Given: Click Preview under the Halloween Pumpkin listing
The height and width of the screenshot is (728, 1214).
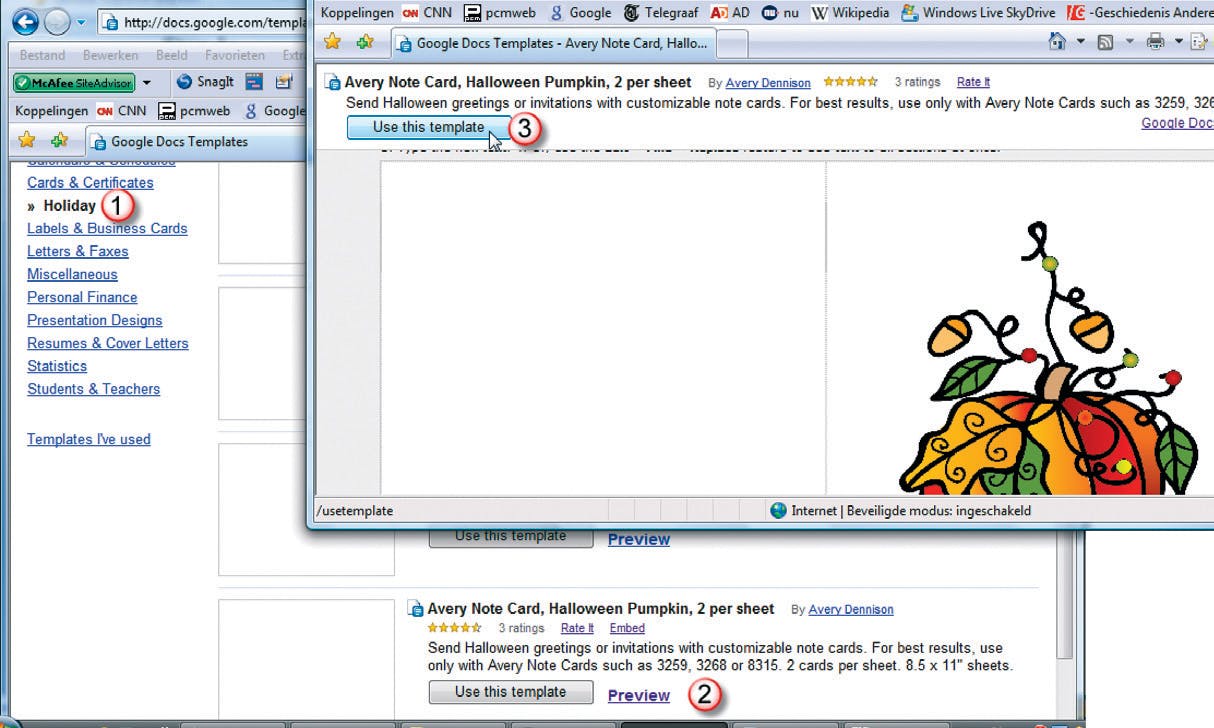Looking at the screenshot, I should pos(639,695).
